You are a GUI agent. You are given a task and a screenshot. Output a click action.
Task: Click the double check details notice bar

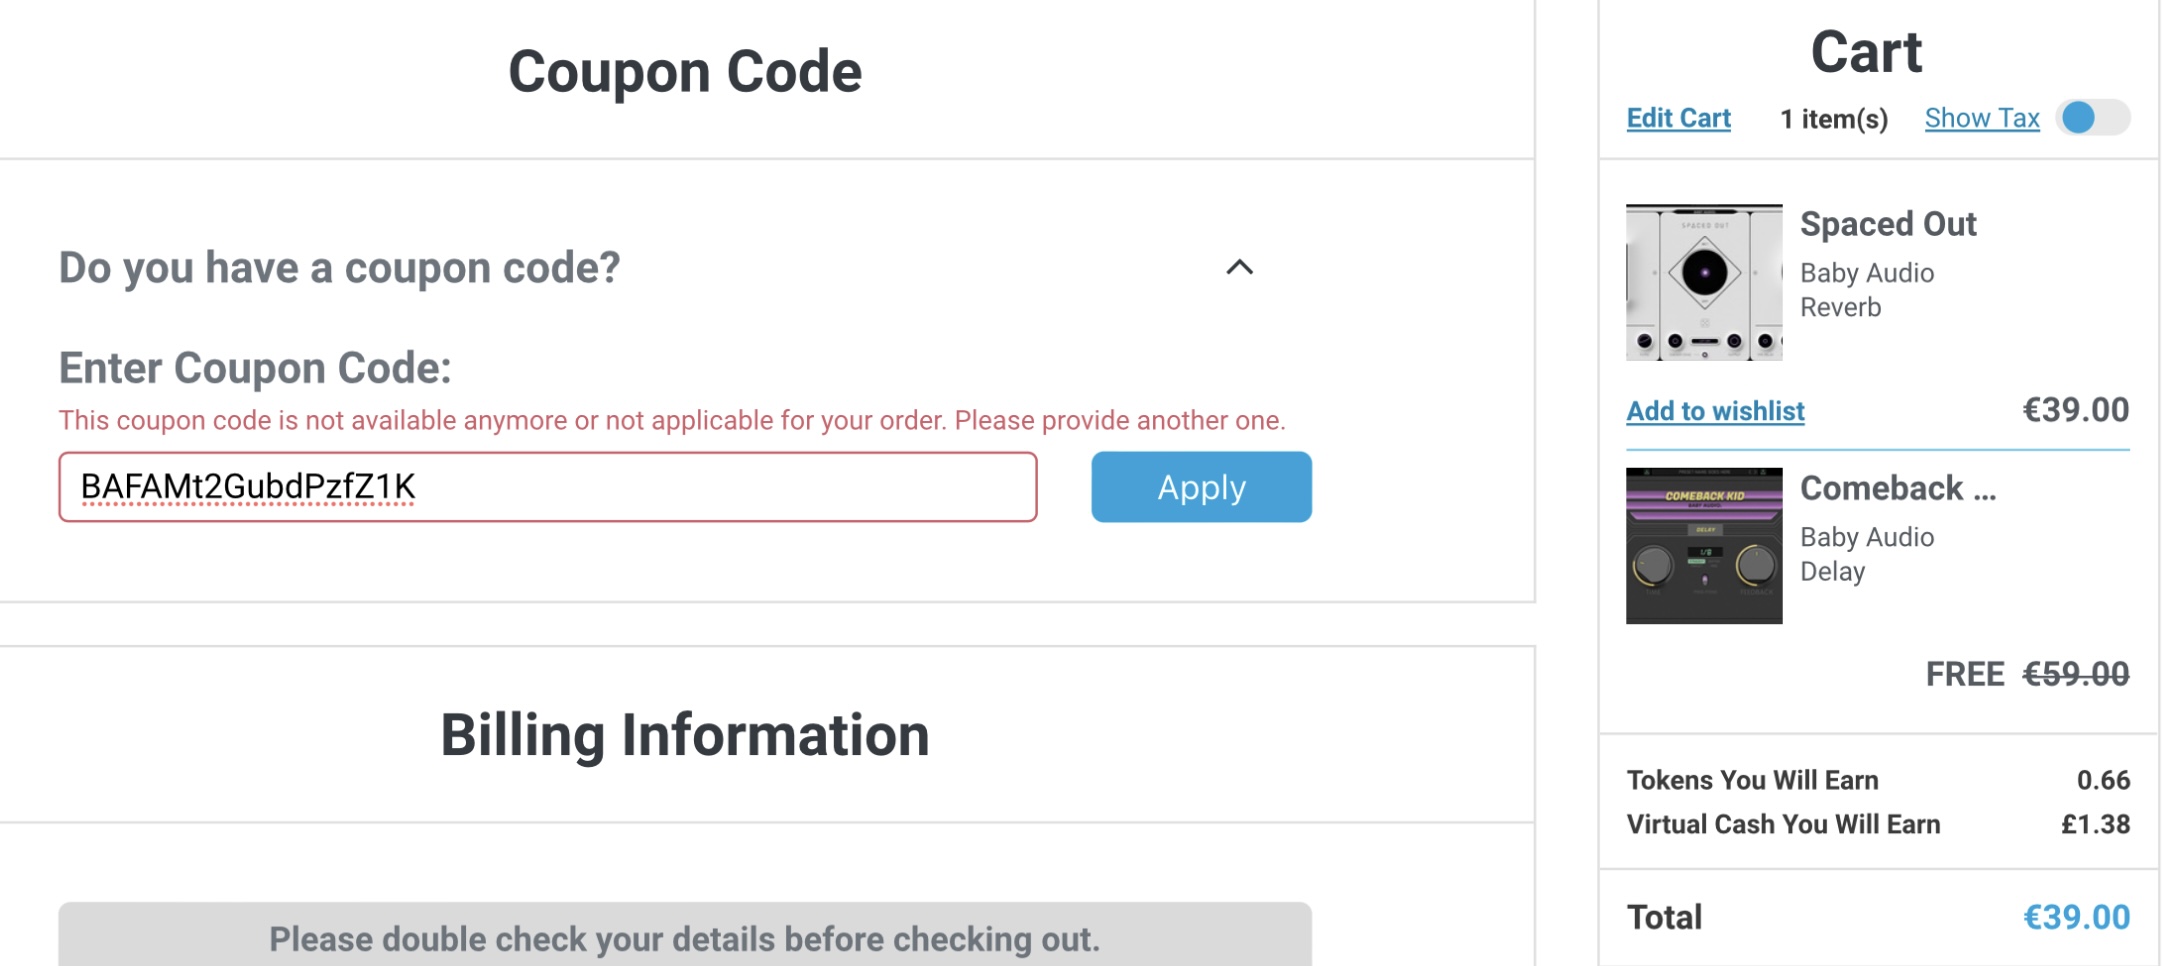coord(685,936)
